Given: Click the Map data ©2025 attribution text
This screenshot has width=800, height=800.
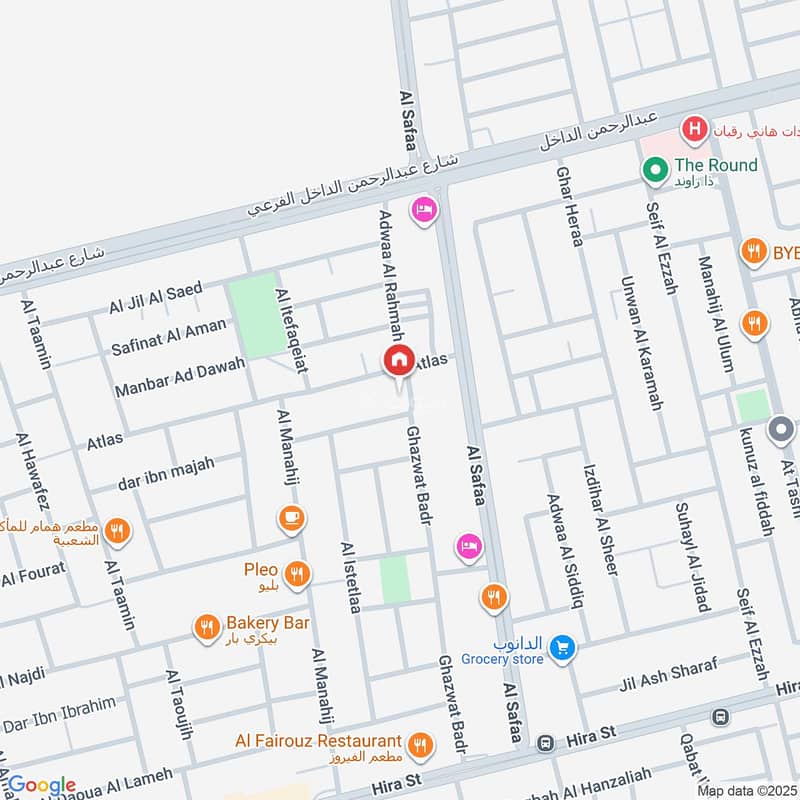Looking at the screenshot, I should 748,791.
